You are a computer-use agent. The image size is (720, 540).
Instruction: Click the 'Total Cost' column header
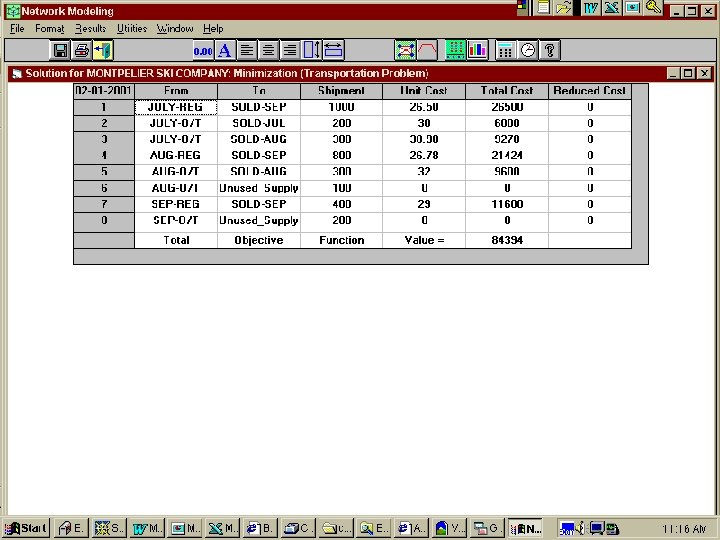pyautogui.click(x=507, y=91)
